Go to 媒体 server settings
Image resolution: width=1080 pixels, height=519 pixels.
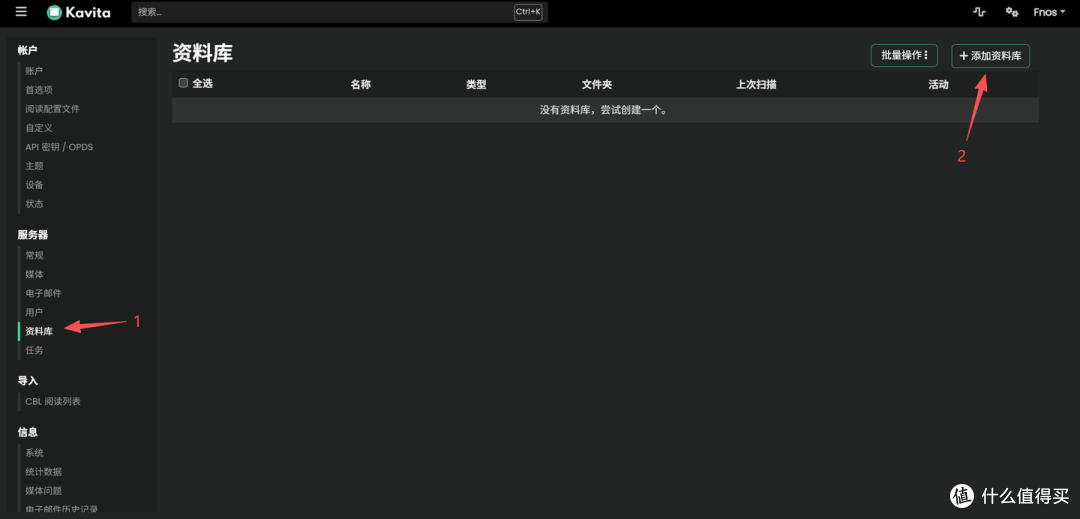coord(34,274)
